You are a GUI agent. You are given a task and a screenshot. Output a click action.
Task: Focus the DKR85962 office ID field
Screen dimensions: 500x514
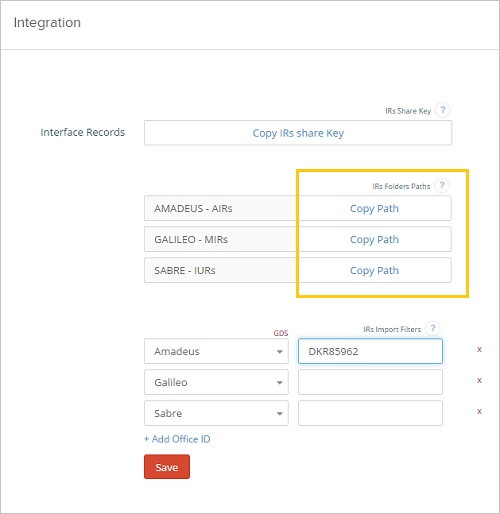(x=370, y=351)
